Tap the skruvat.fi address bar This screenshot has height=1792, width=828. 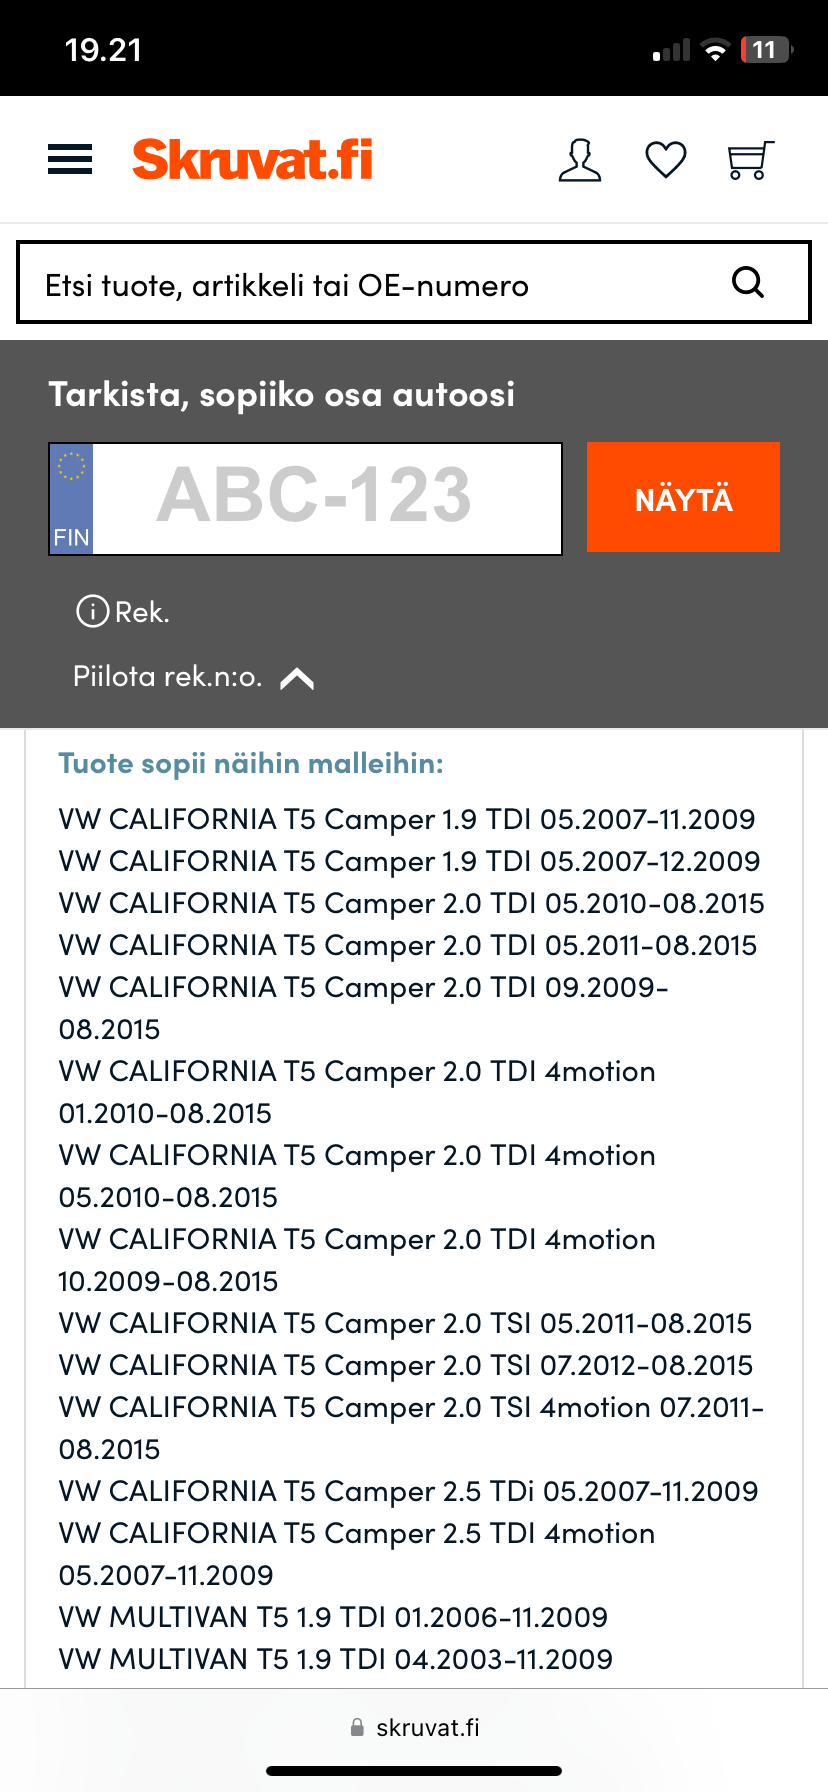pyautogui.click(x=414, y=1727)
